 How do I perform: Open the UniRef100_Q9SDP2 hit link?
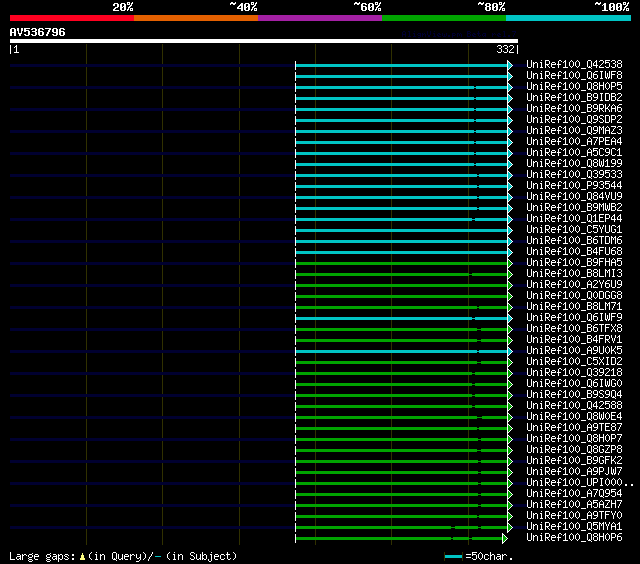(x=574, y=119)
